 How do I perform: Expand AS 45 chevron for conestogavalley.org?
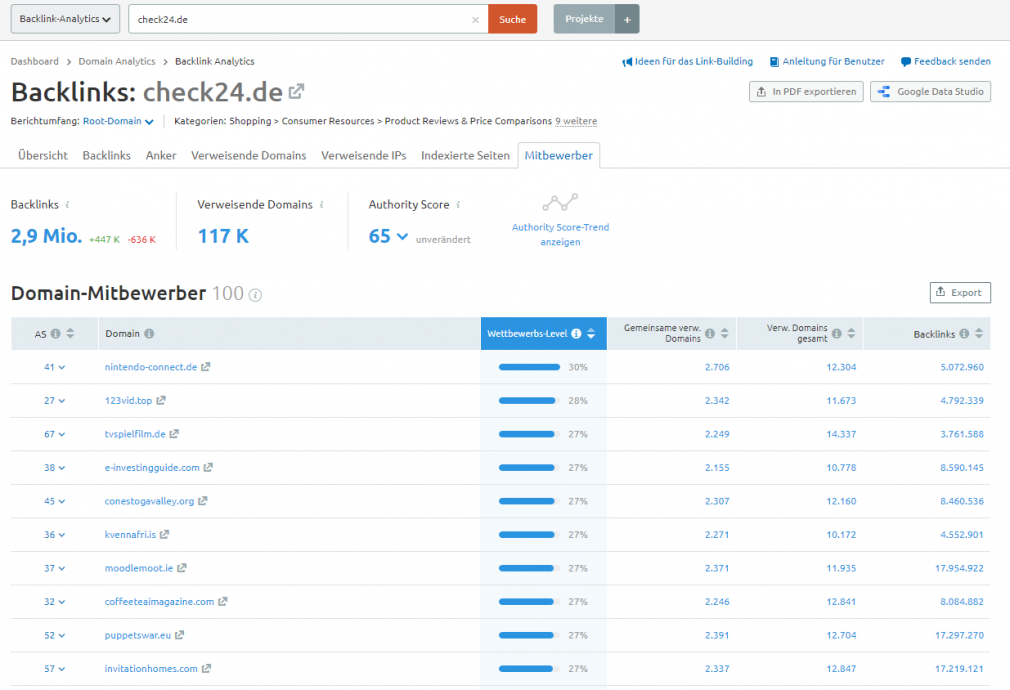(62, 501)
